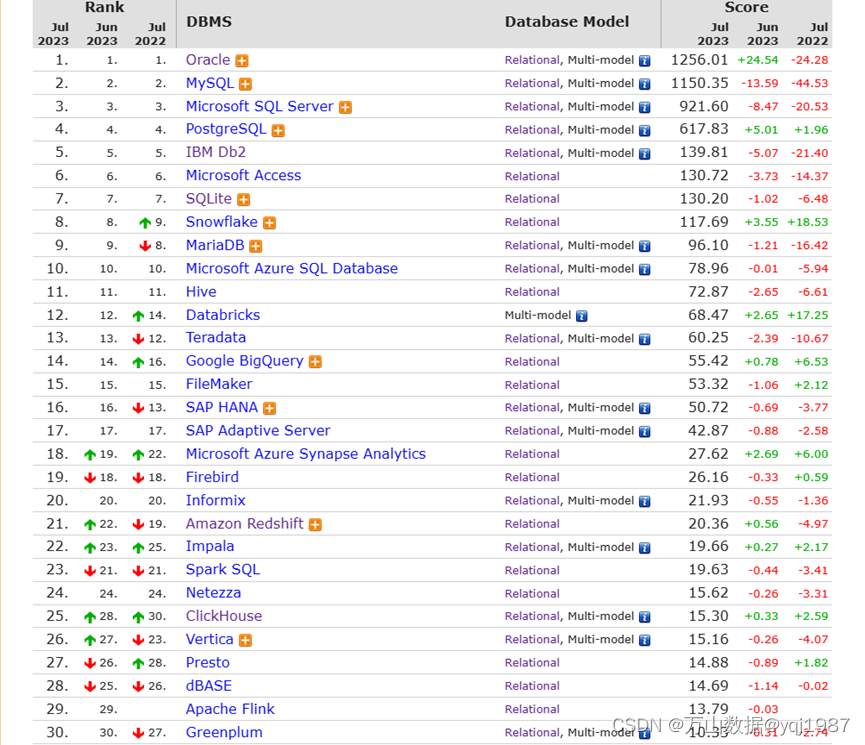Screen dimensions: 865x745
Task: Open the Hive DBMS page
Action: (200, 292)
